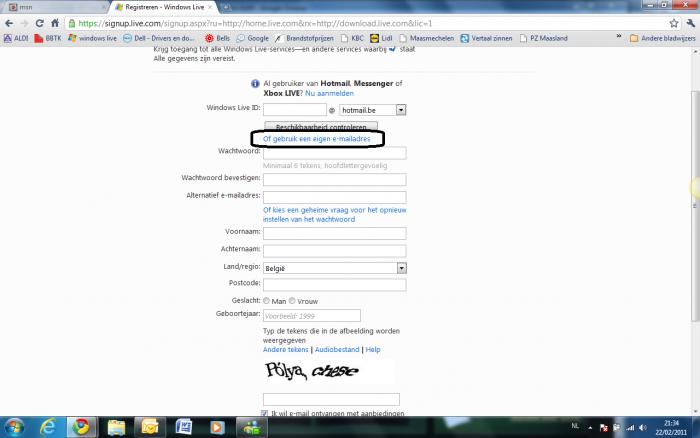This screenshot has height=438, width=700.
Task: Click the network signal tray icon
Action: click(630, 428)
